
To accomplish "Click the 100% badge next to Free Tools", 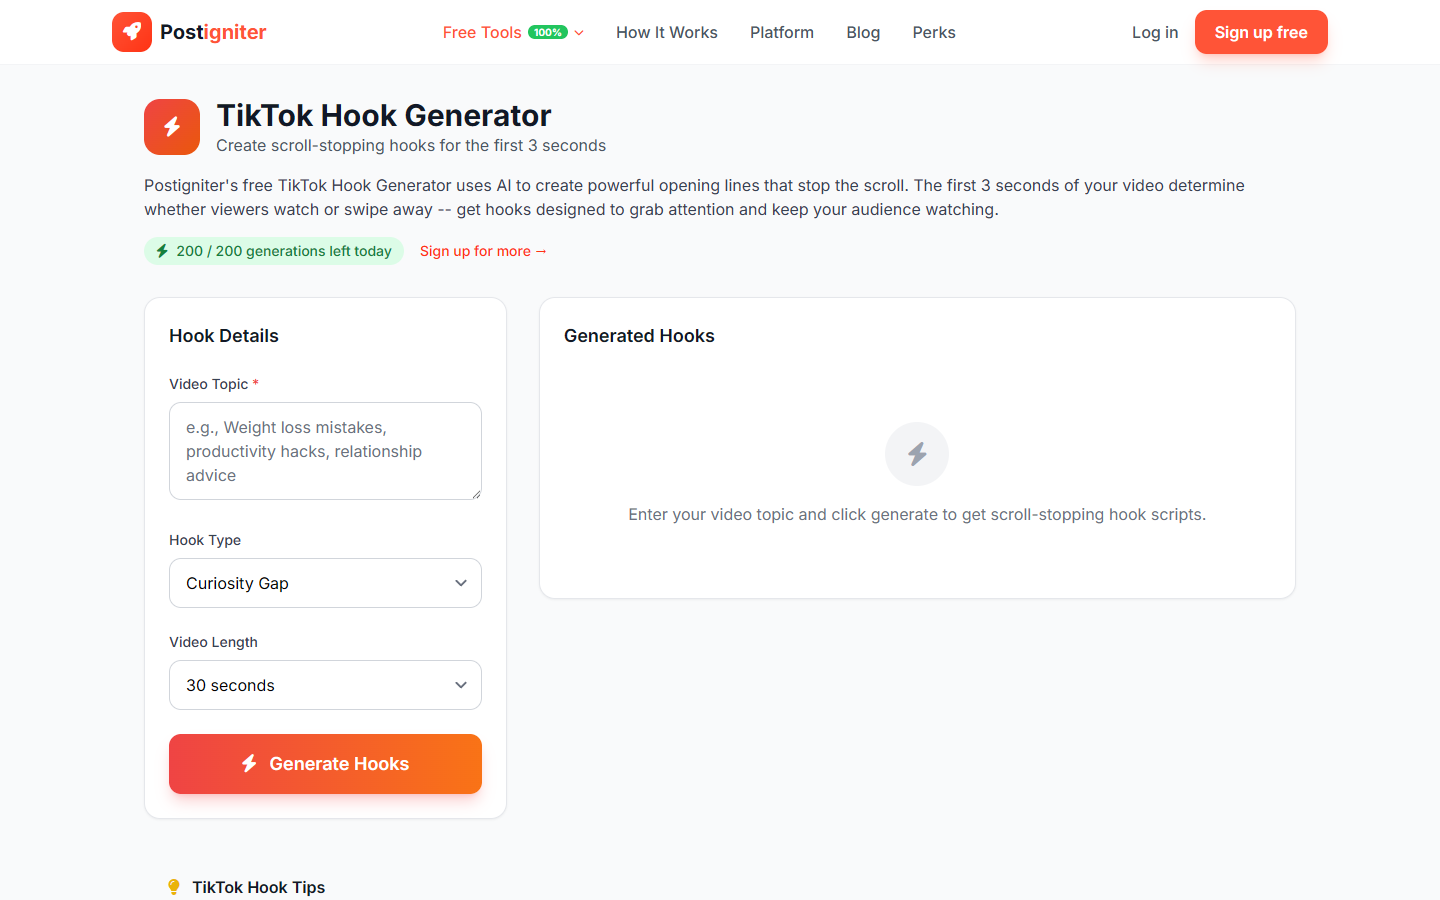I will [546, 31].
